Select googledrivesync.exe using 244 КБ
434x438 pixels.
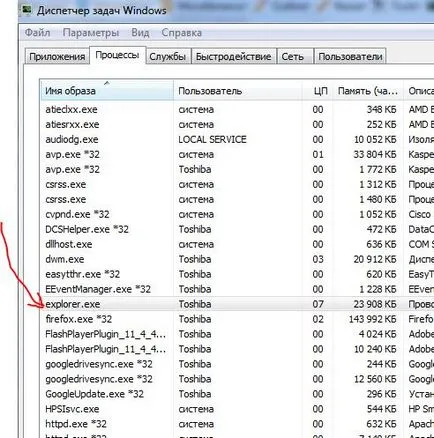point(237,364)
